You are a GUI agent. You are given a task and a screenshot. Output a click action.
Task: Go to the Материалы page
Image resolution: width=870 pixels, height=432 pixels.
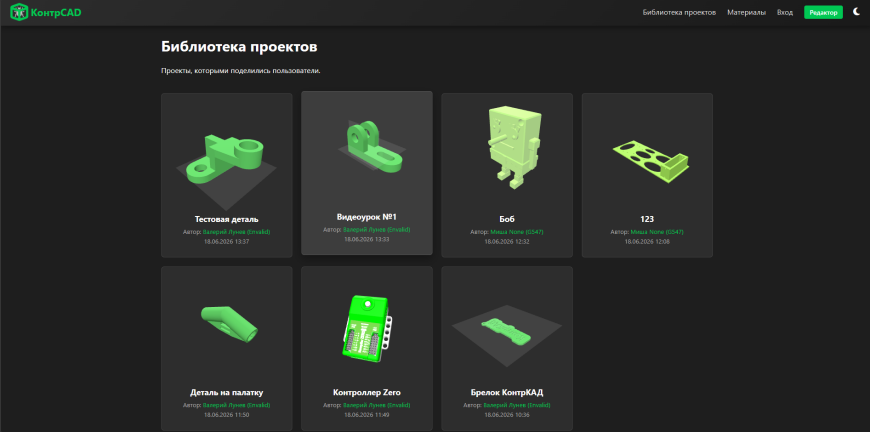pyautogui.click(x=746, y=12)
